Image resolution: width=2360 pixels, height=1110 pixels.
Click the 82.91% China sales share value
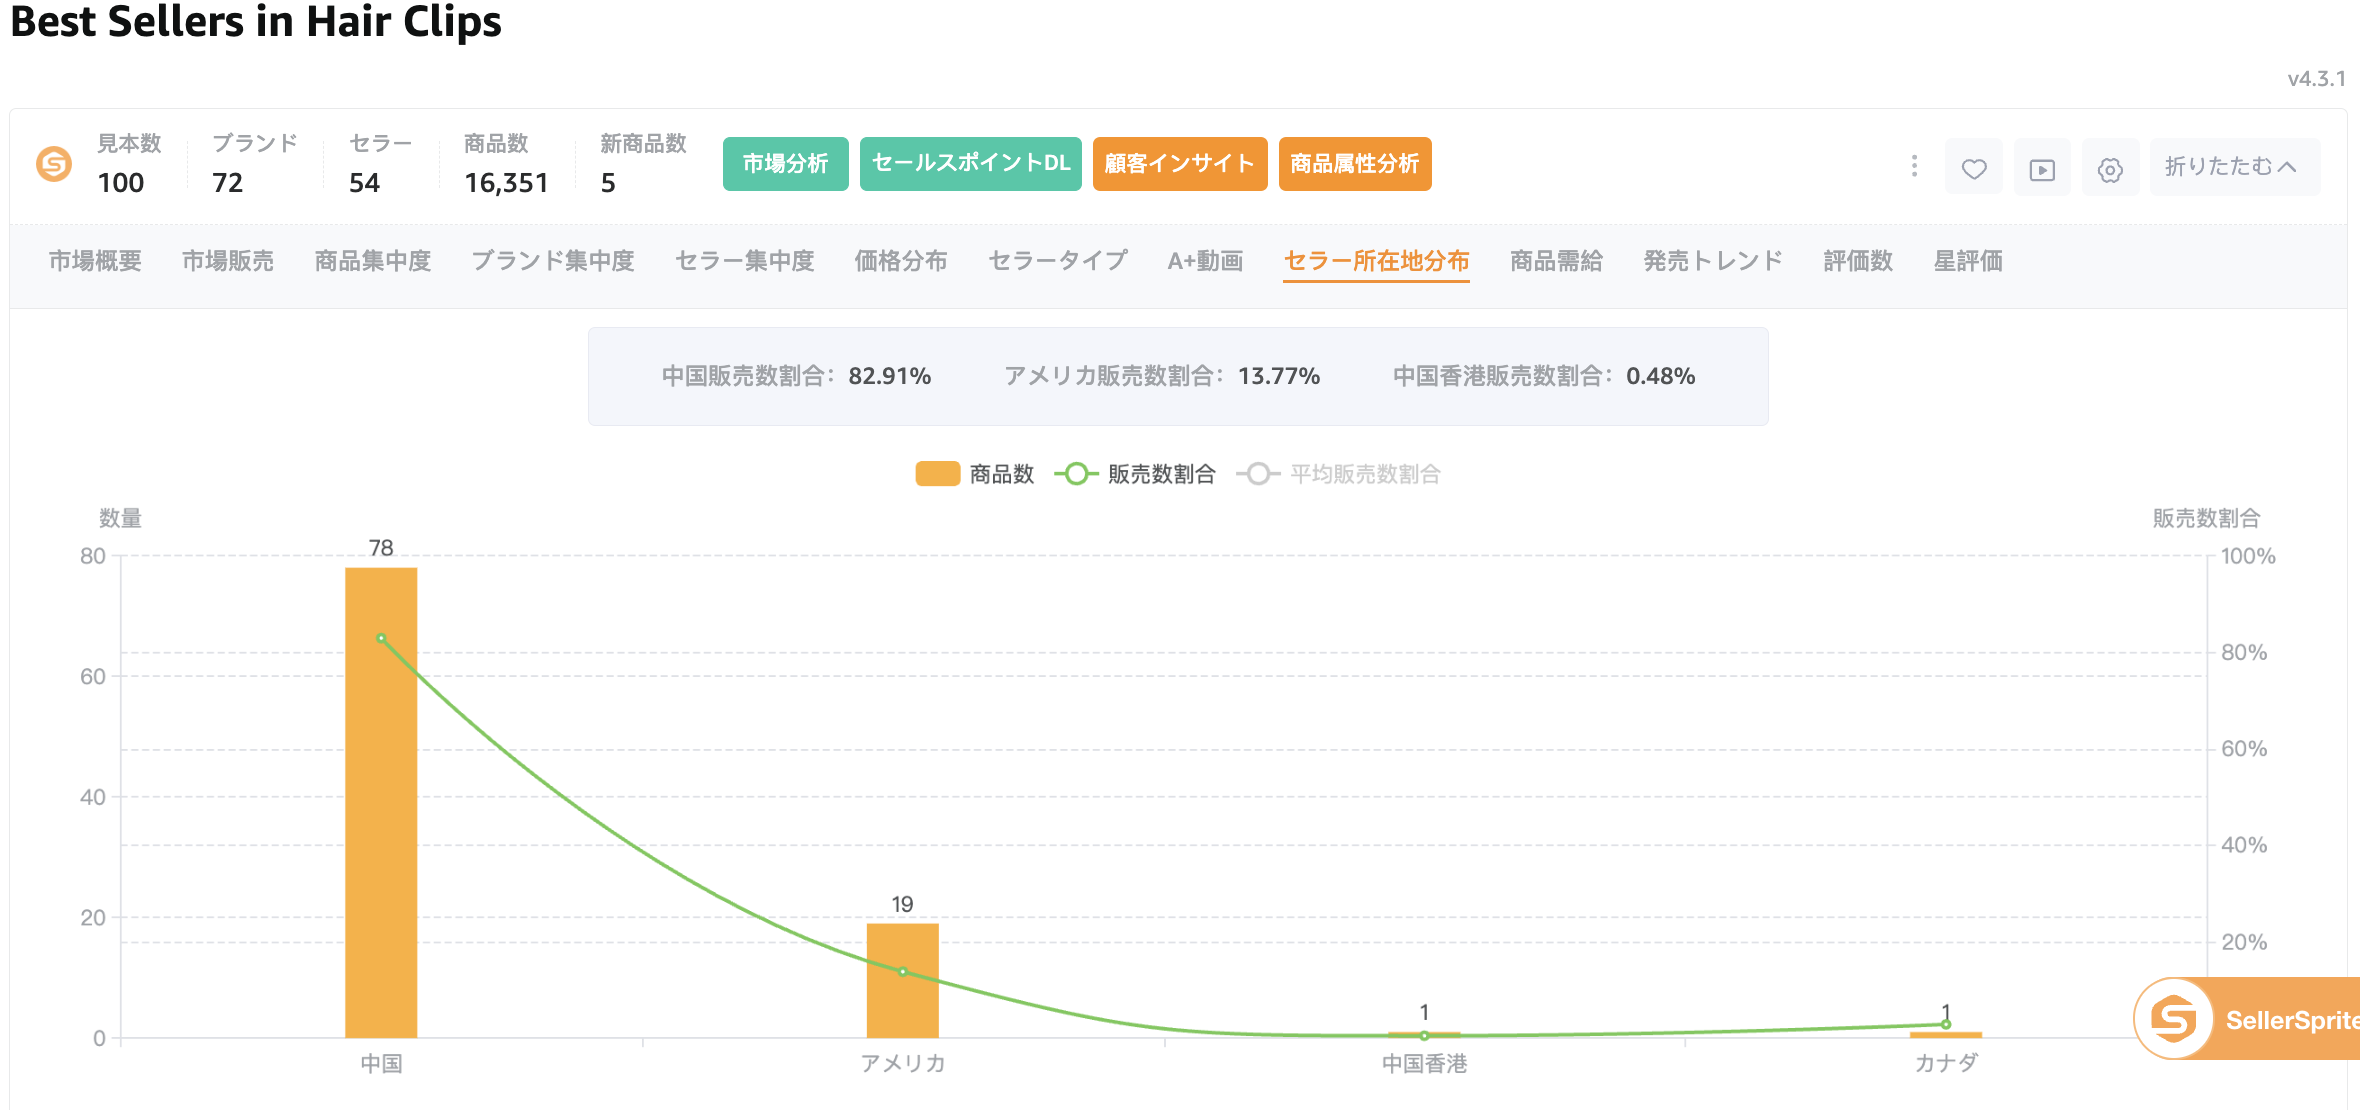click(890, 376)
